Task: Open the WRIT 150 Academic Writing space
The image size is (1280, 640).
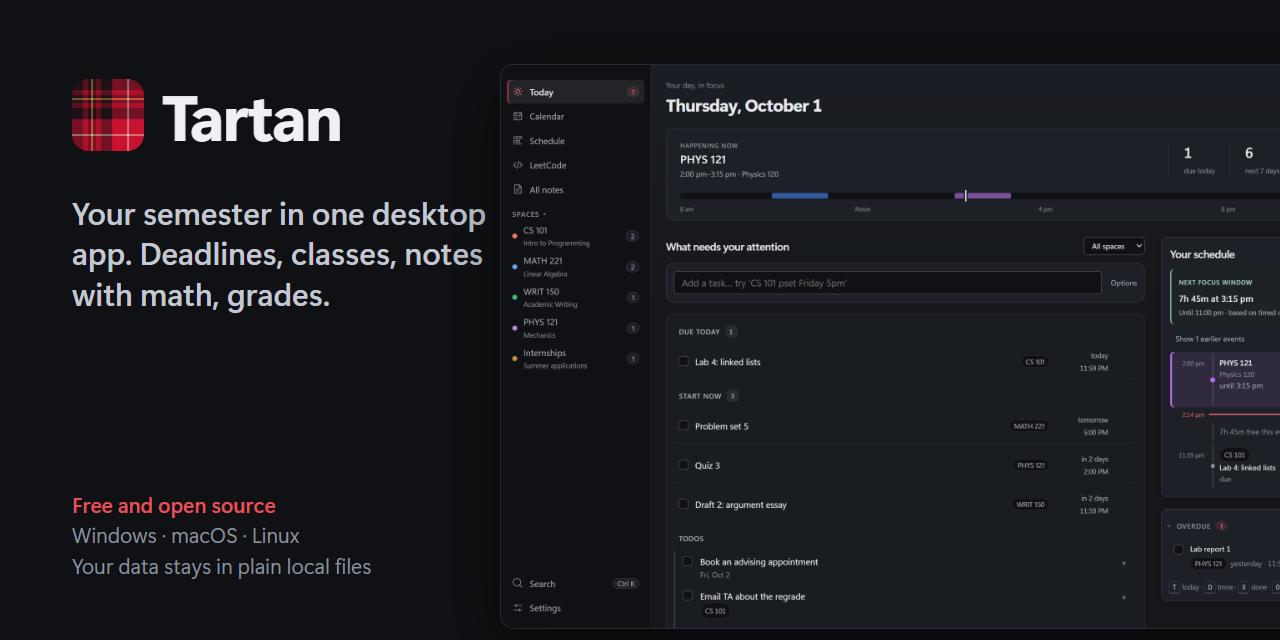Action: click(575, 297)
